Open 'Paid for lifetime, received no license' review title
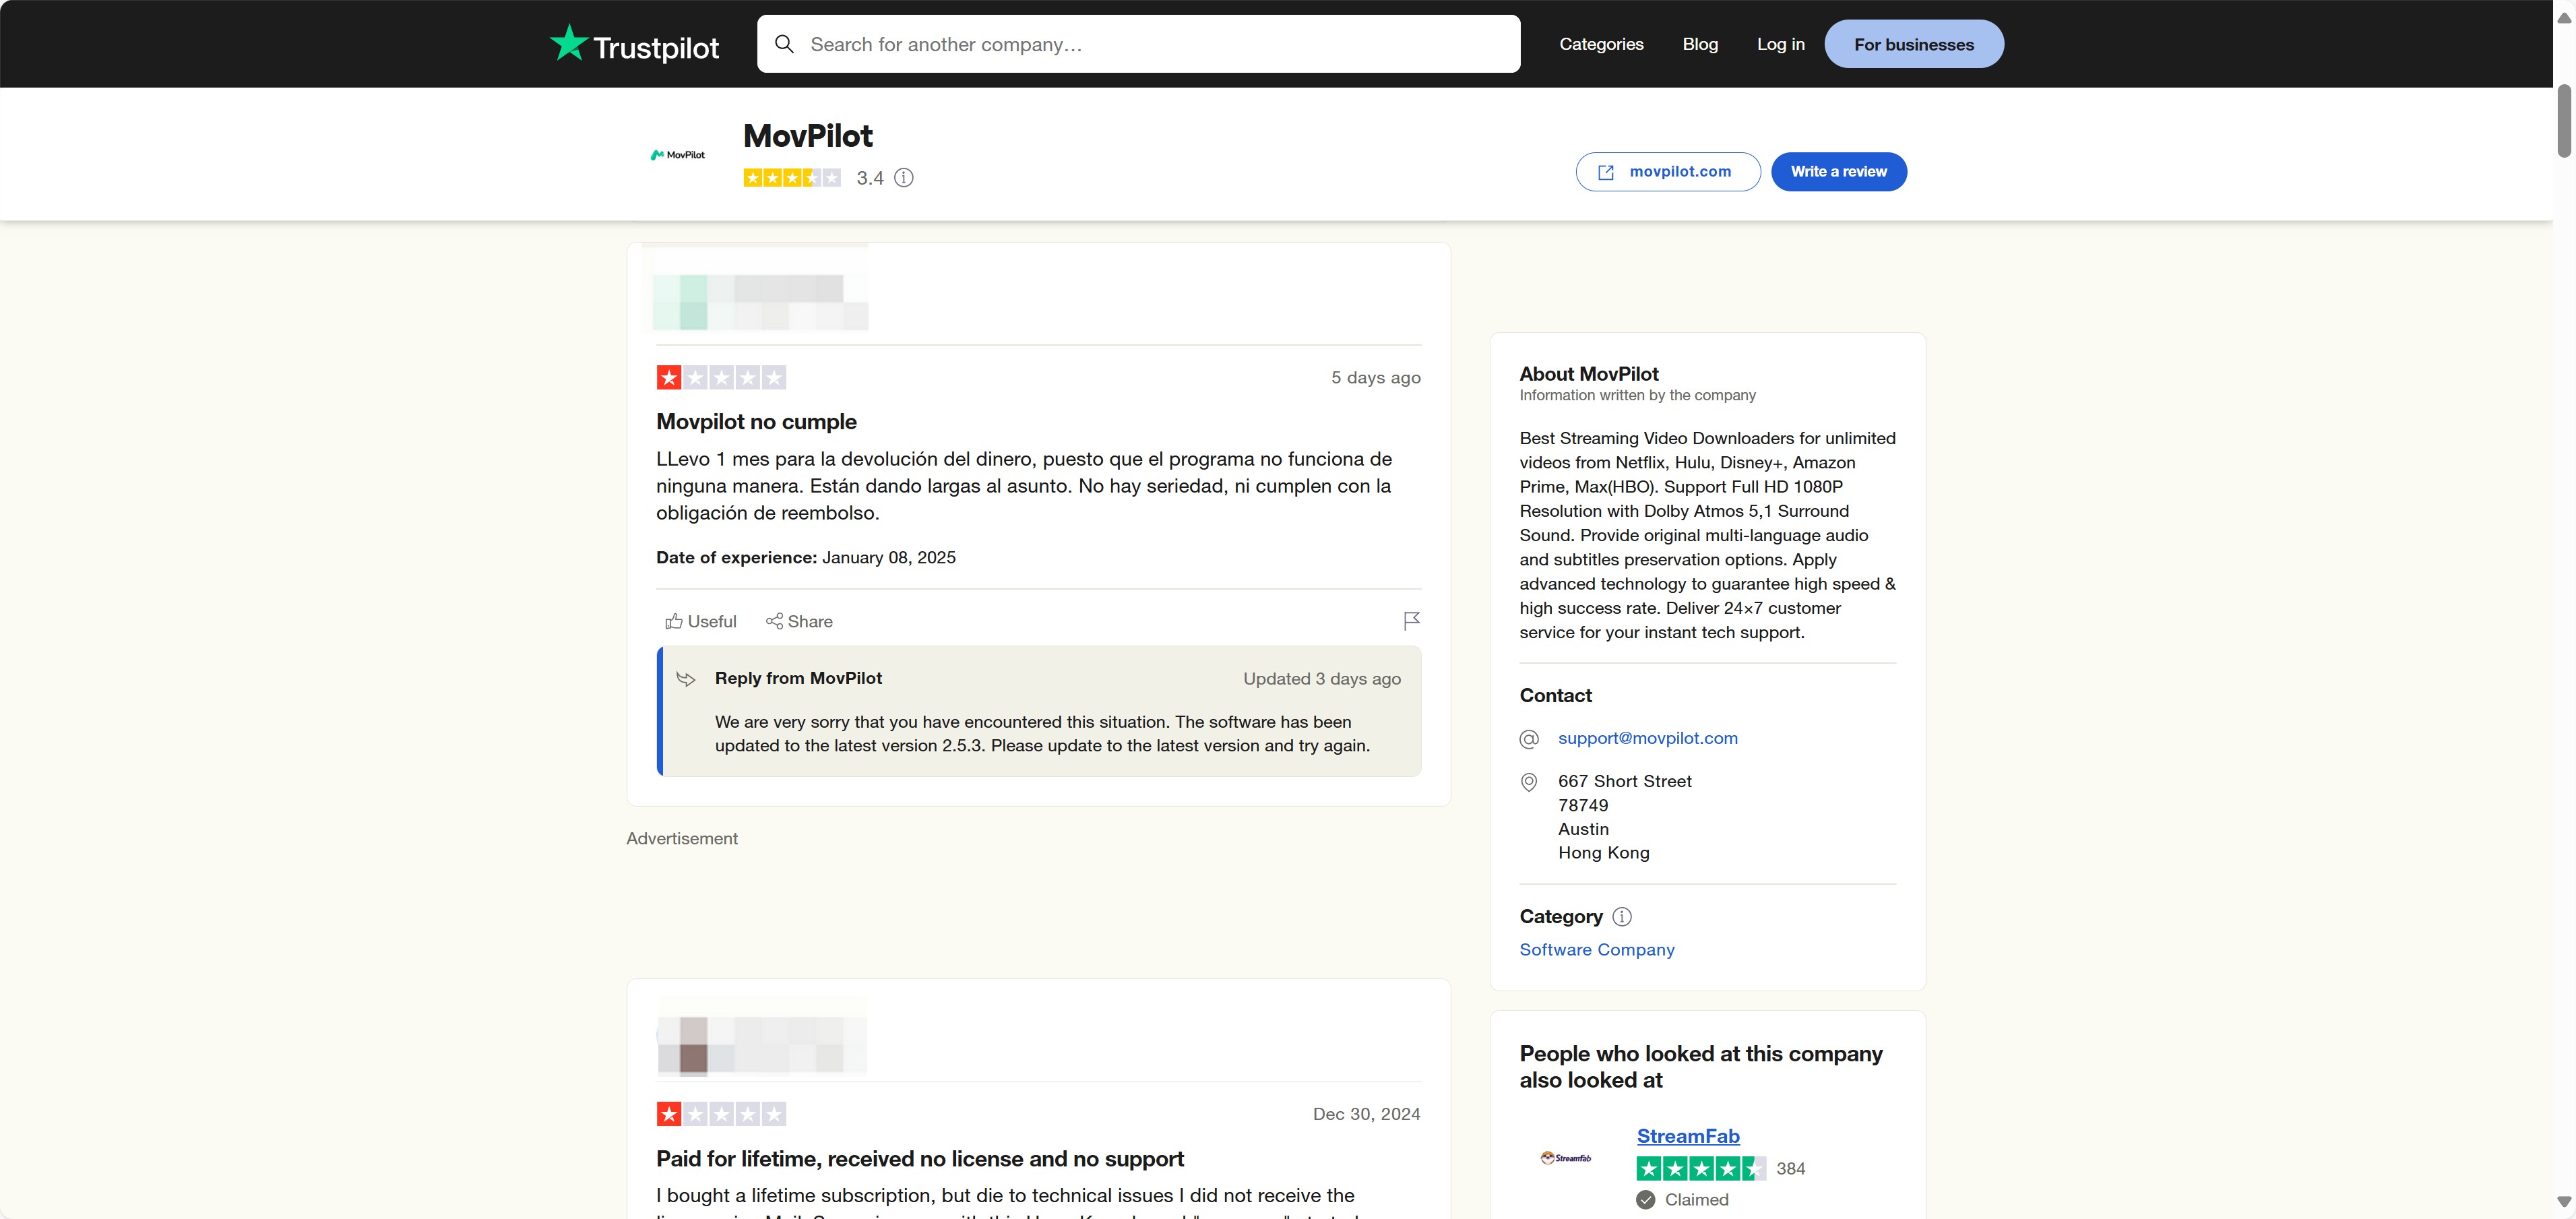Image resolution: width=2576 pixels, height=1219 pixels. coord(919,1158)
